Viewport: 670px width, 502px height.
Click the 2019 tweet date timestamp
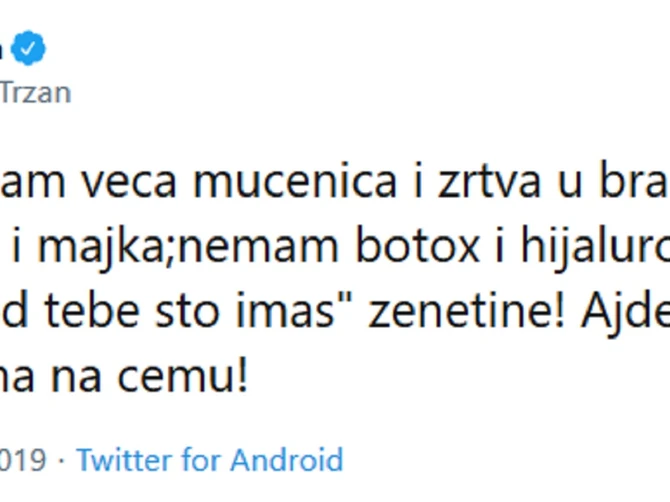coord(24,461)
